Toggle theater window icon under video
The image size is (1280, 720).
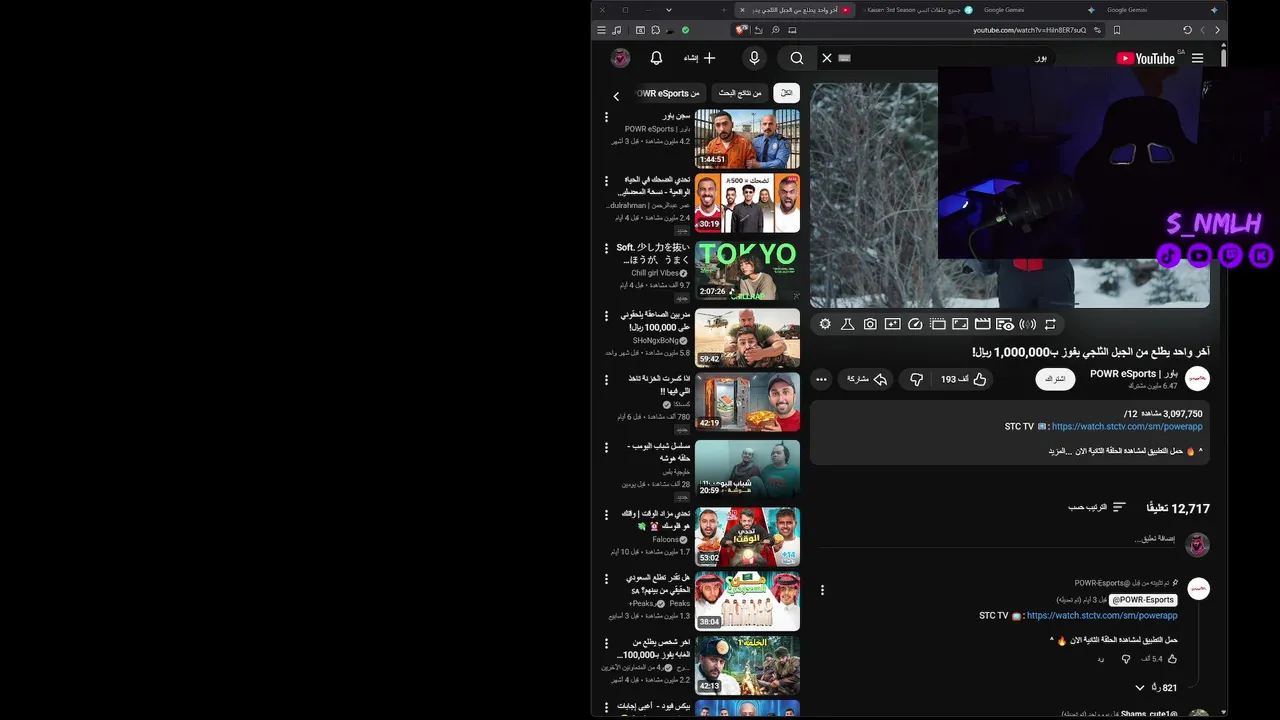[938, 324]
